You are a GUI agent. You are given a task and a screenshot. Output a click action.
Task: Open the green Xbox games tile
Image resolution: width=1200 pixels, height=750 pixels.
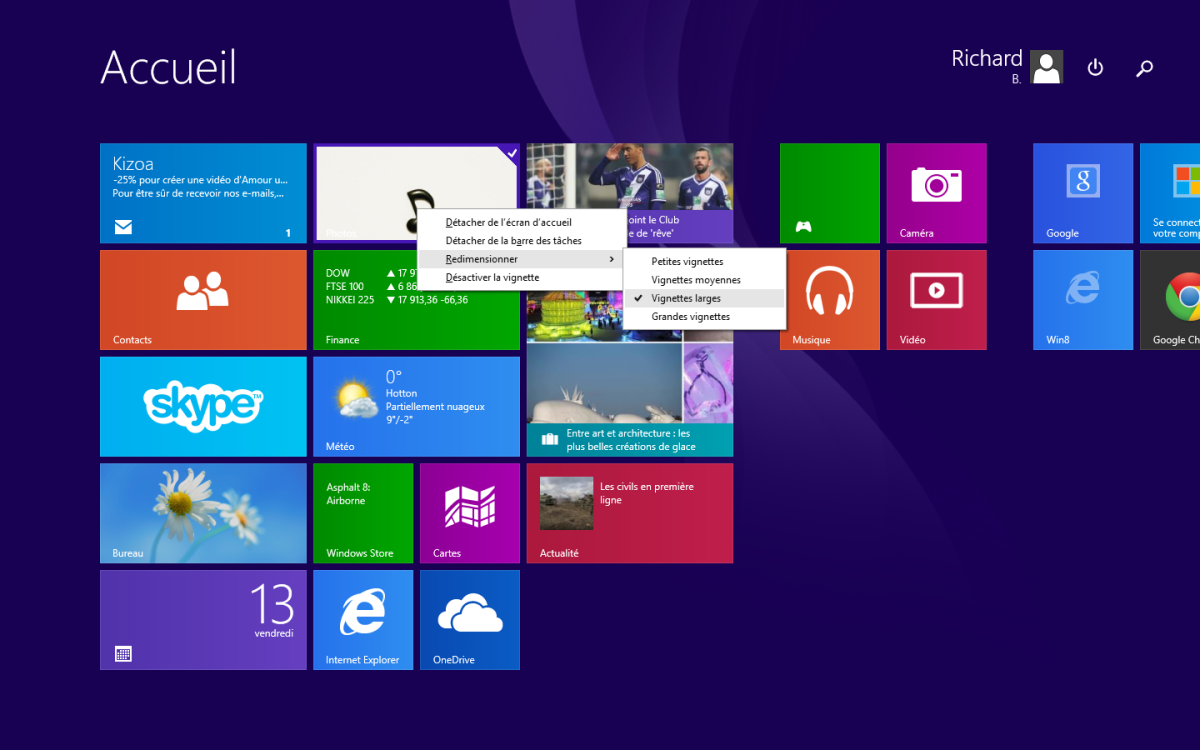830,193
